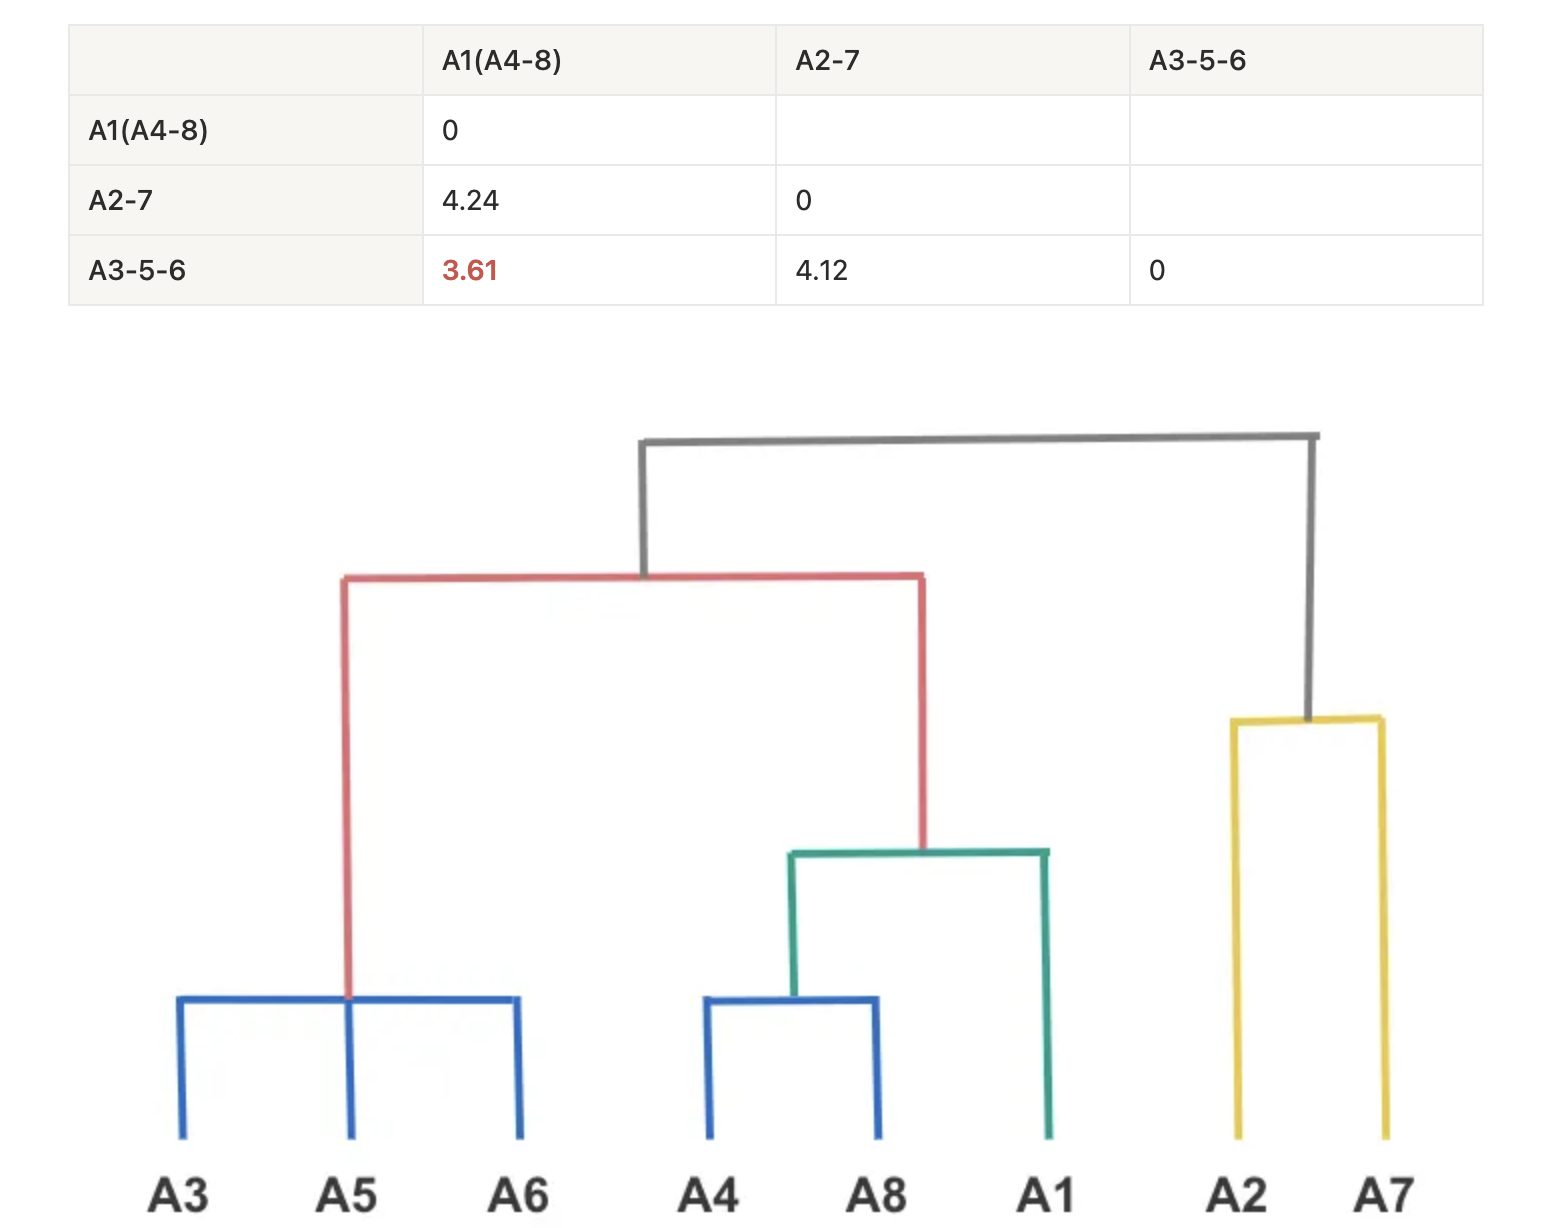Select the A7 leaf label

click(1384, 1195)
